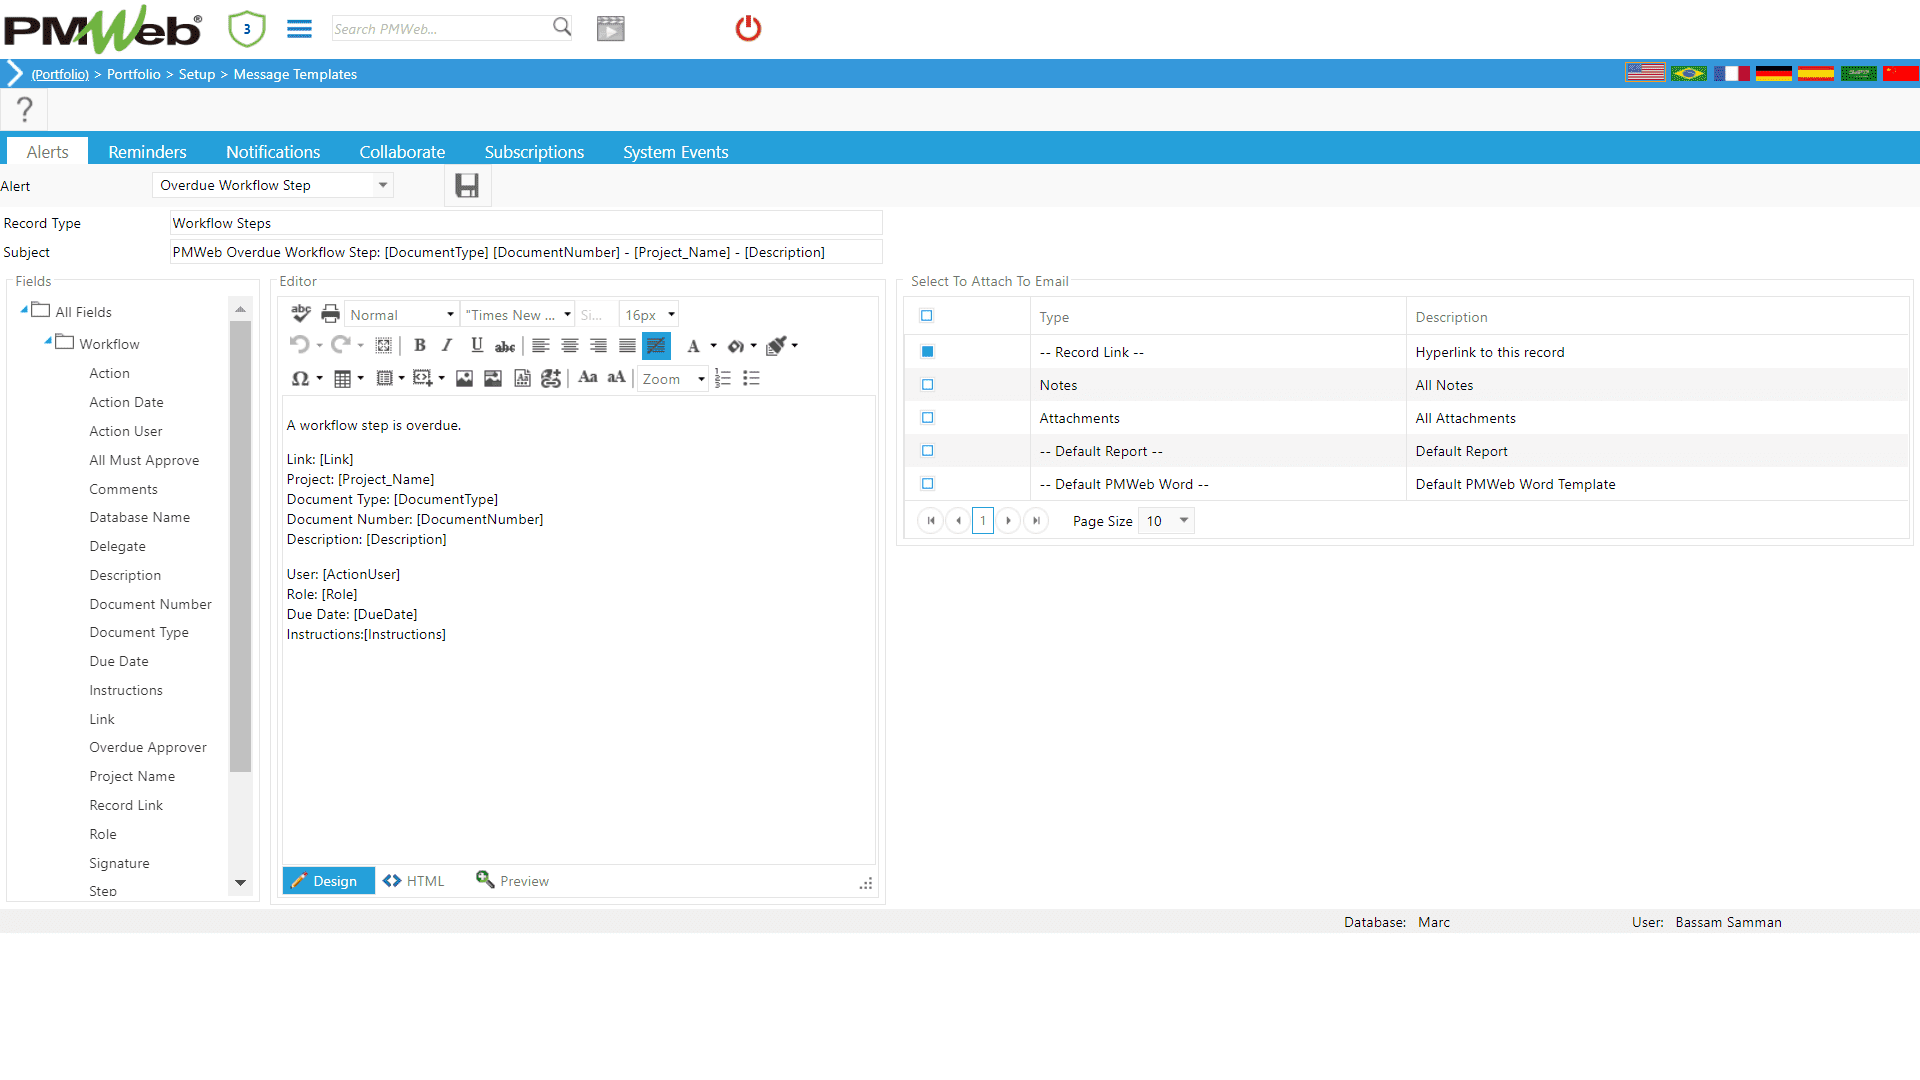1920x1080 pixels.
Task: Apply Bold formatting
Action: click(419, 345)
